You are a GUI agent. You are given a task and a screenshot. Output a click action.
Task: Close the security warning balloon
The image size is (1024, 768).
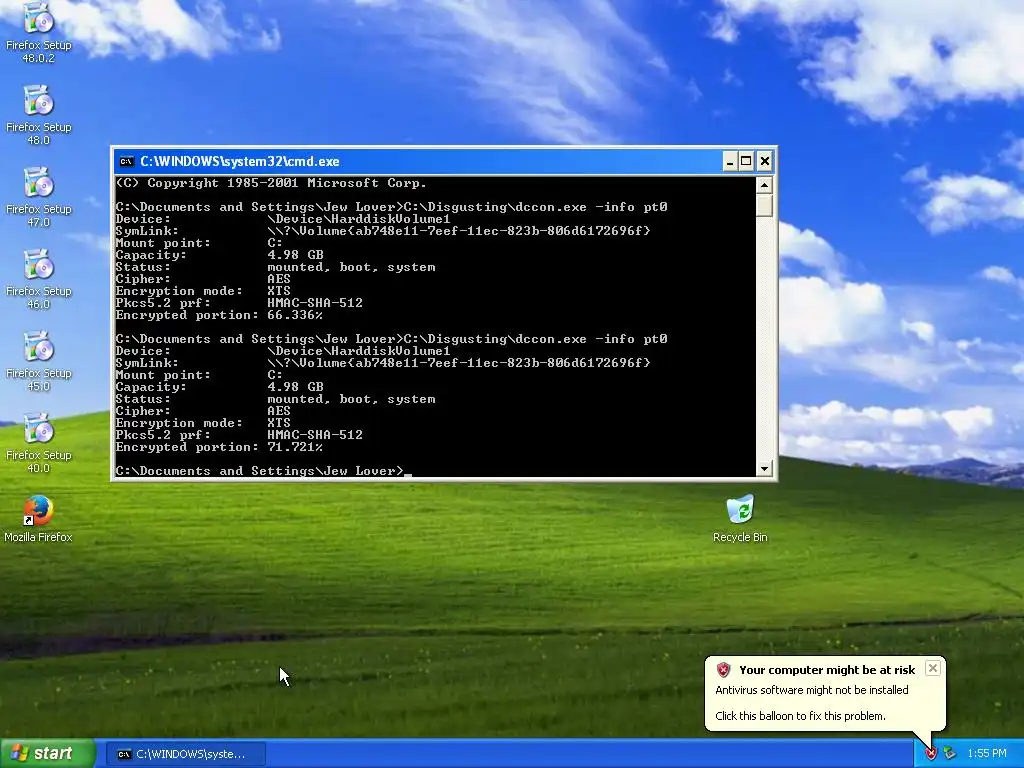pos(933,668)
